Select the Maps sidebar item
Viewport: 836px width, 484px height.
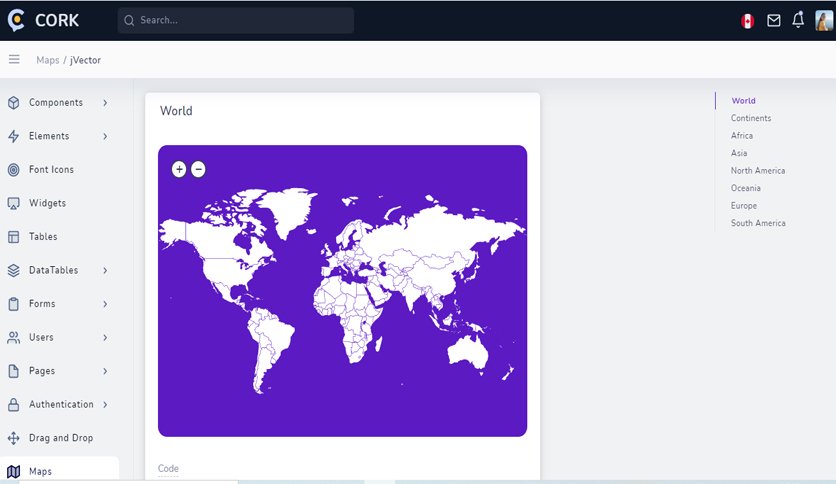[x=59, y=470]
